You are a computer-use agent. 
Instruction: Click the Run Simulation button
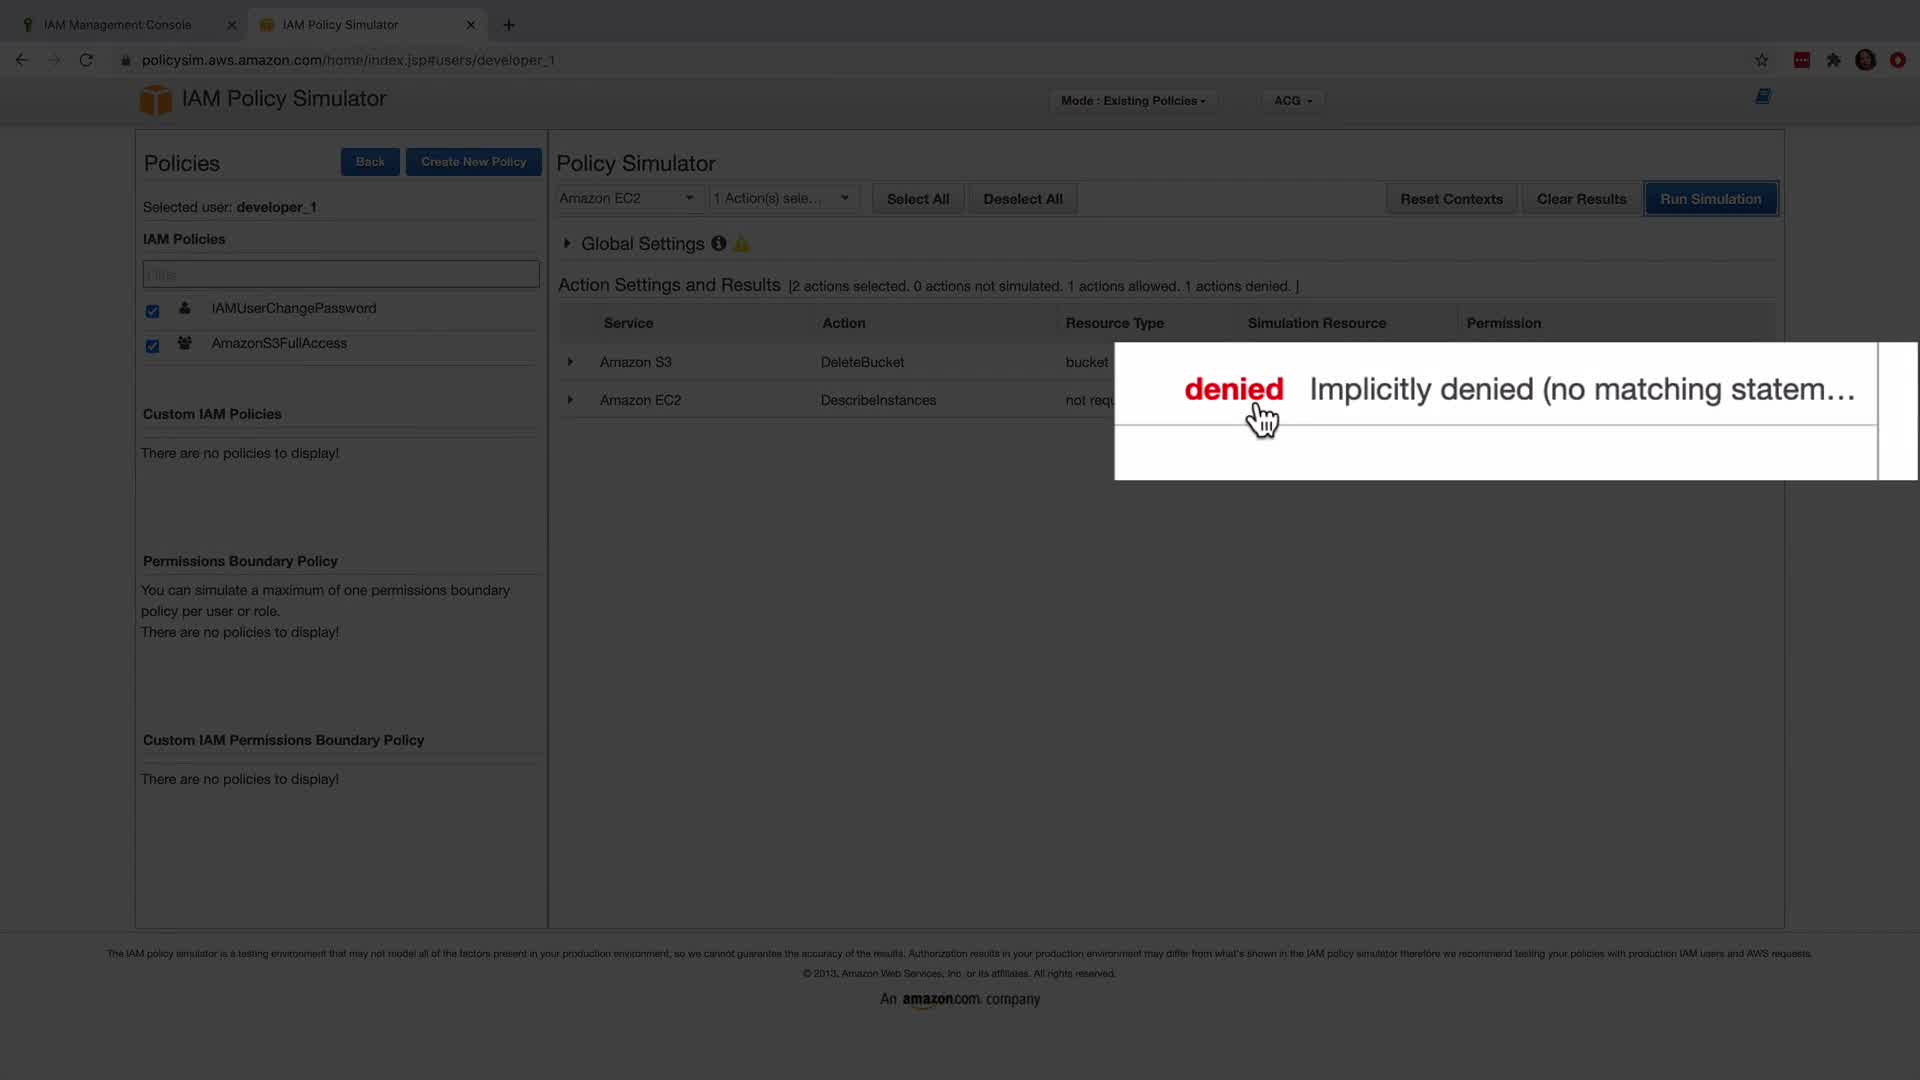point(1710,199)
